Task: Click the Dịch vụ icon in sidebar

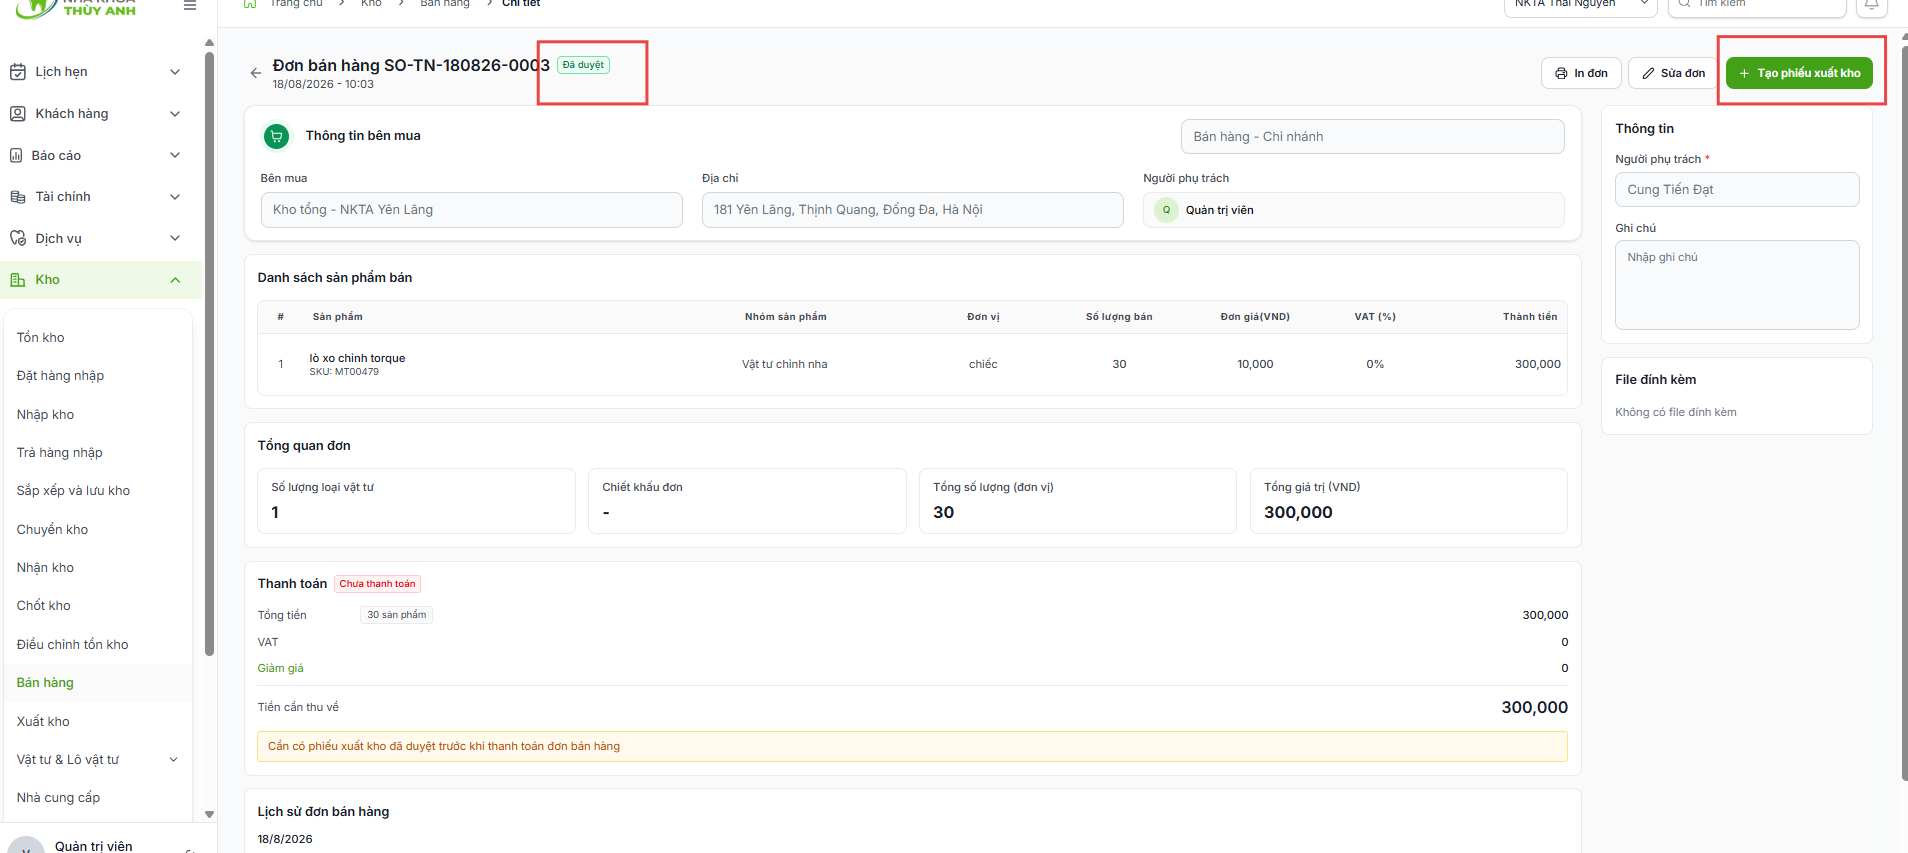Action: point(18,238)
